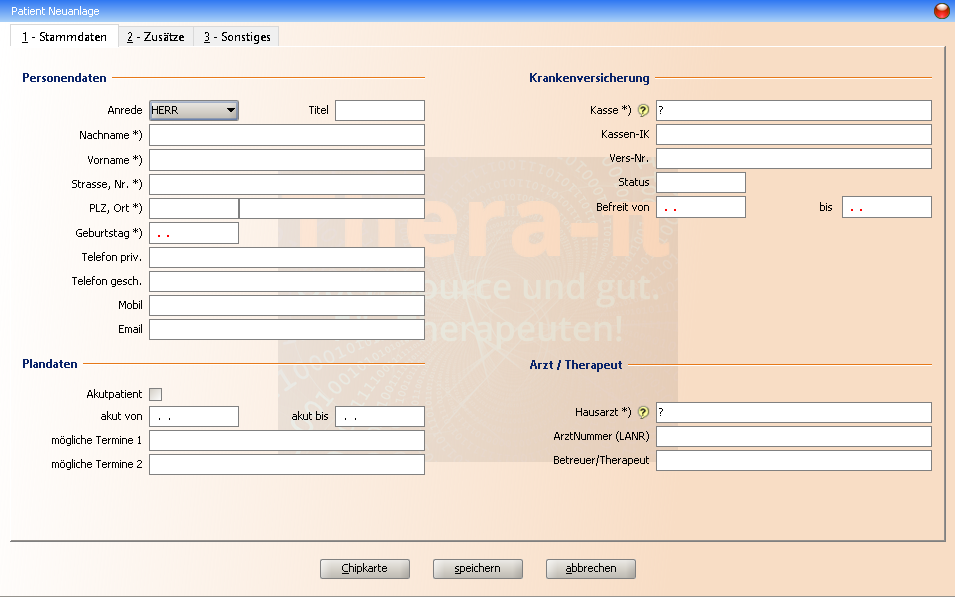Click the speichern button
The width and height of the screenshot is (955, 597).
click(479, 569)
